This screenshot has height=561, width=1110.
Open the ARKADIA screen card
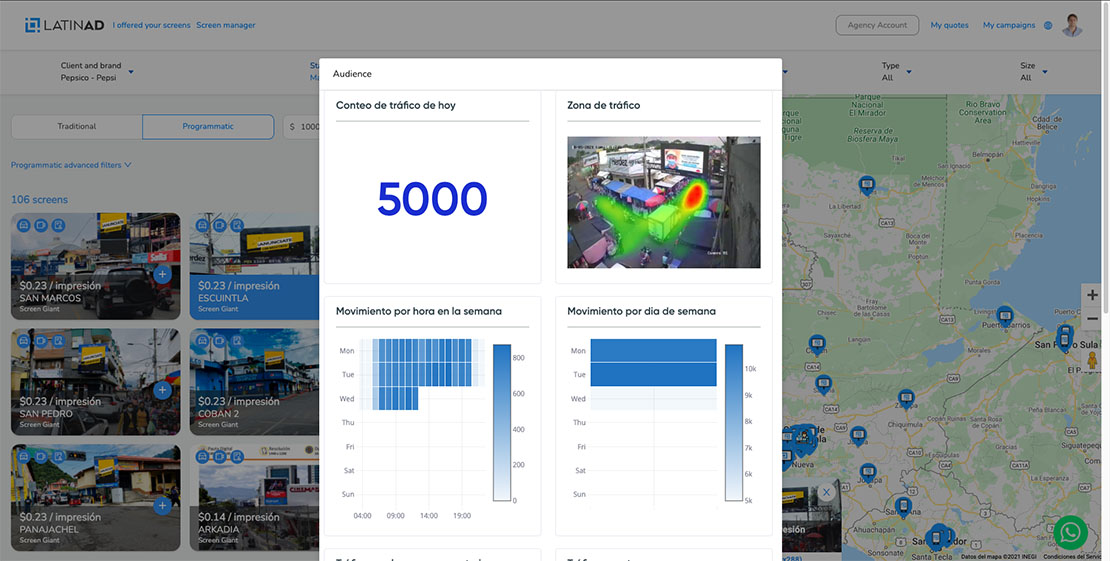253,498
